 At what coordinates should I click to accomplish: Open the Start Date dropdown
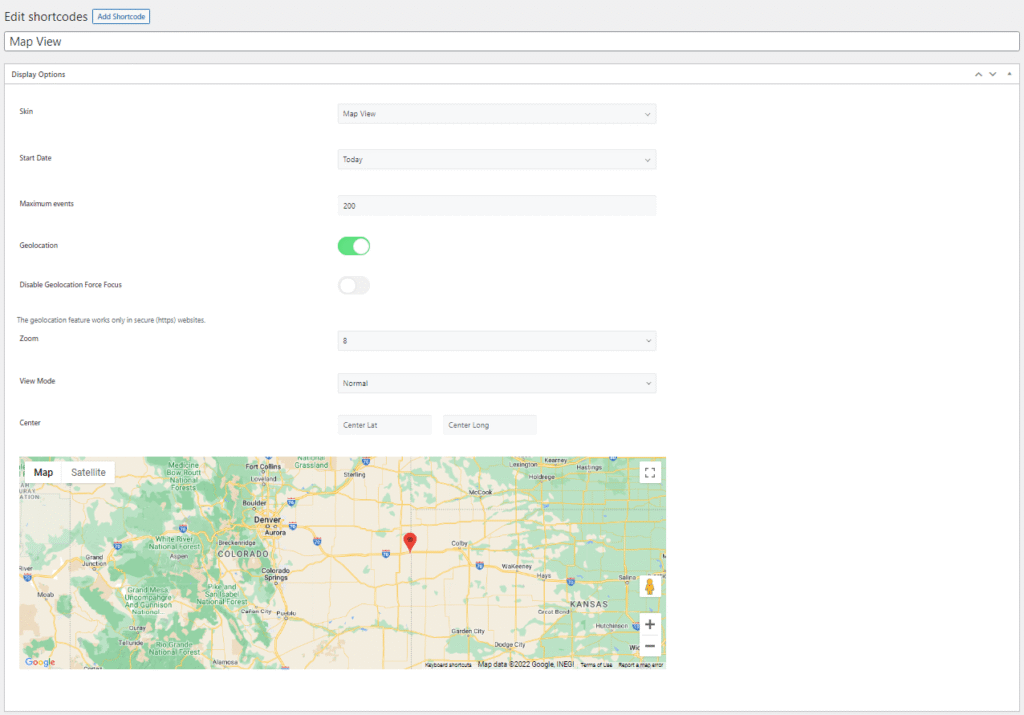tap(497, 159)
